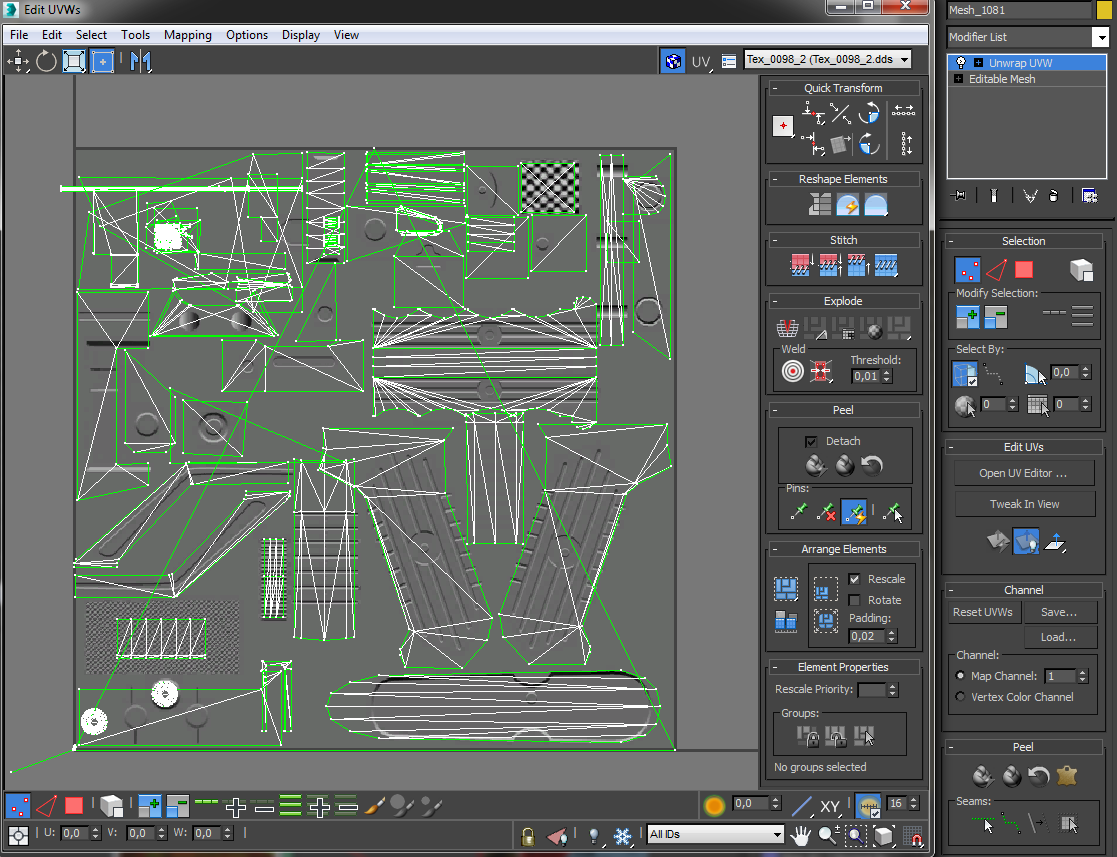Expand the Modifier List dropdown
The image size is (1117, 857).
click(1100, 38)
